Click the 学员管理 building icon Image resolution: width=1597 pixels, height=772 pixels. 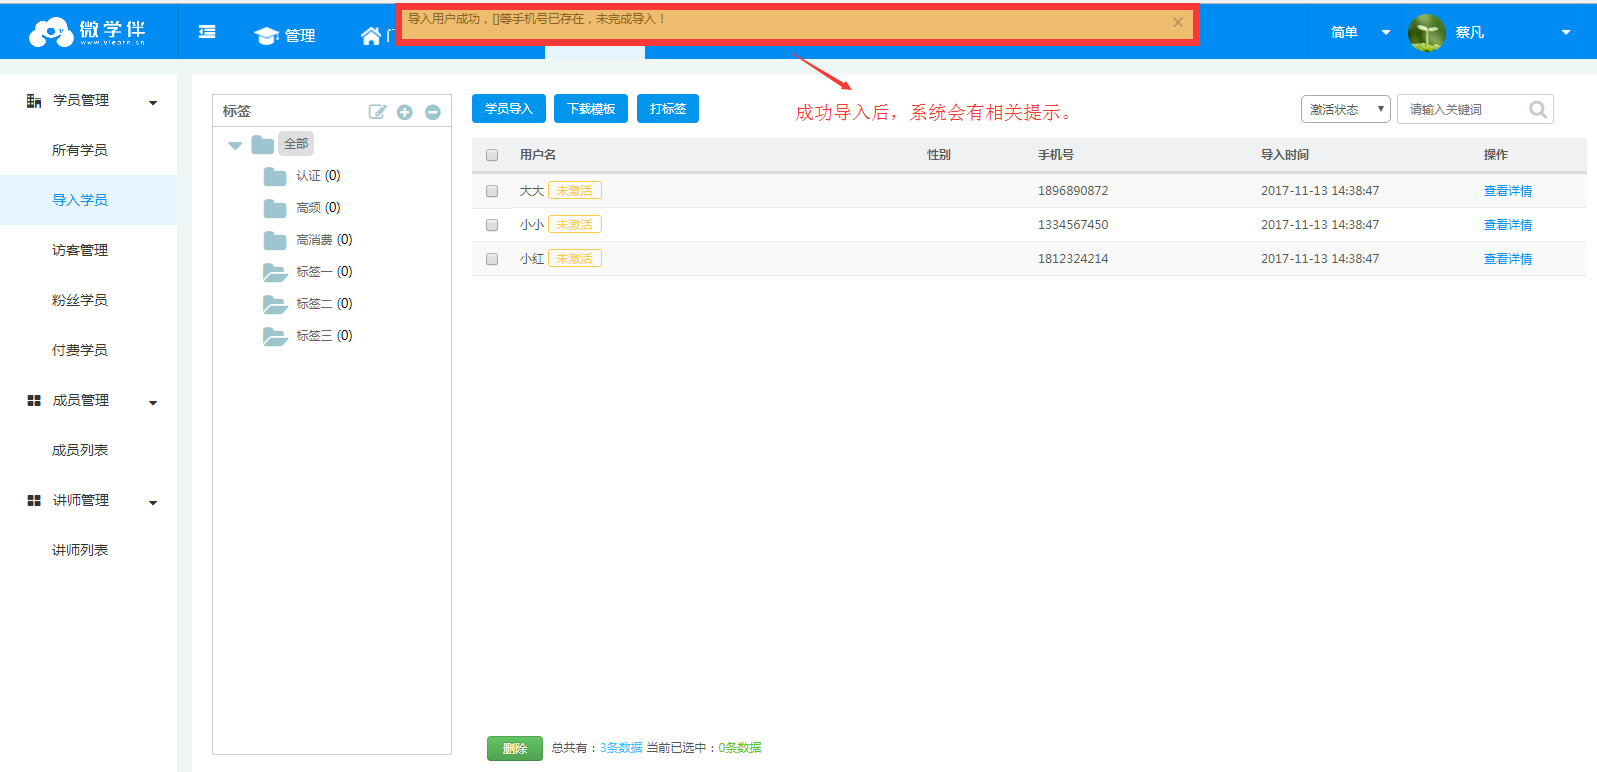coord(34,101)
